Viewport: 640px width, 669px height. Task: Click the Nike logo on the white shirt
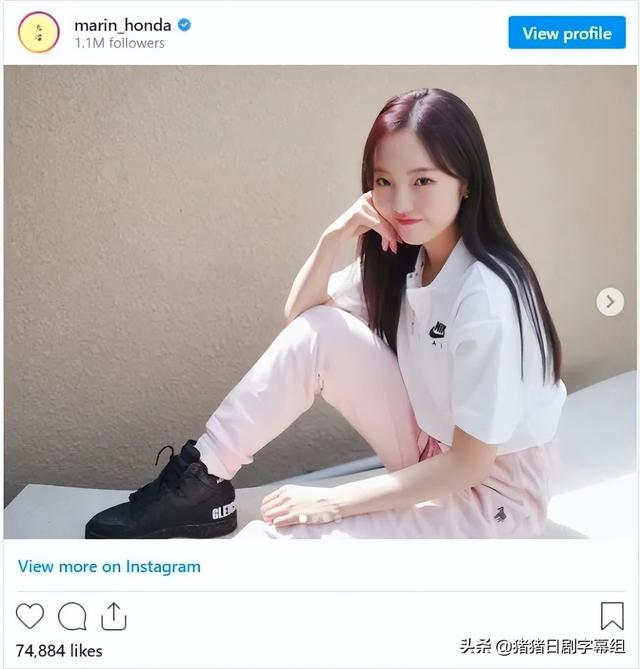pyautogui.click(x=438, y=331)
